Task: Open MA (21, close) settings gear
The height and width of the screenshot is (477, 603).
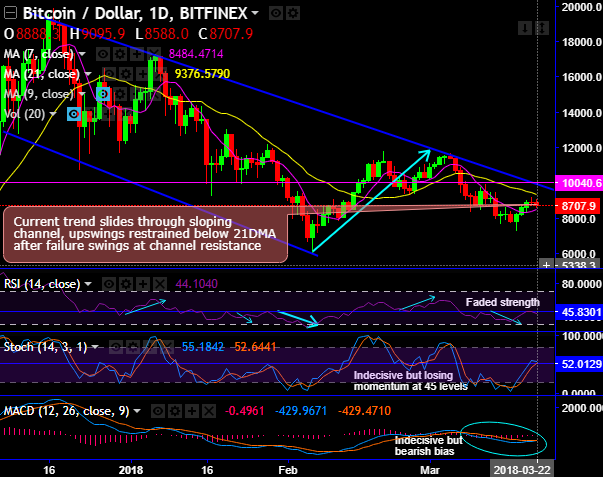Action: pos(126,74)
